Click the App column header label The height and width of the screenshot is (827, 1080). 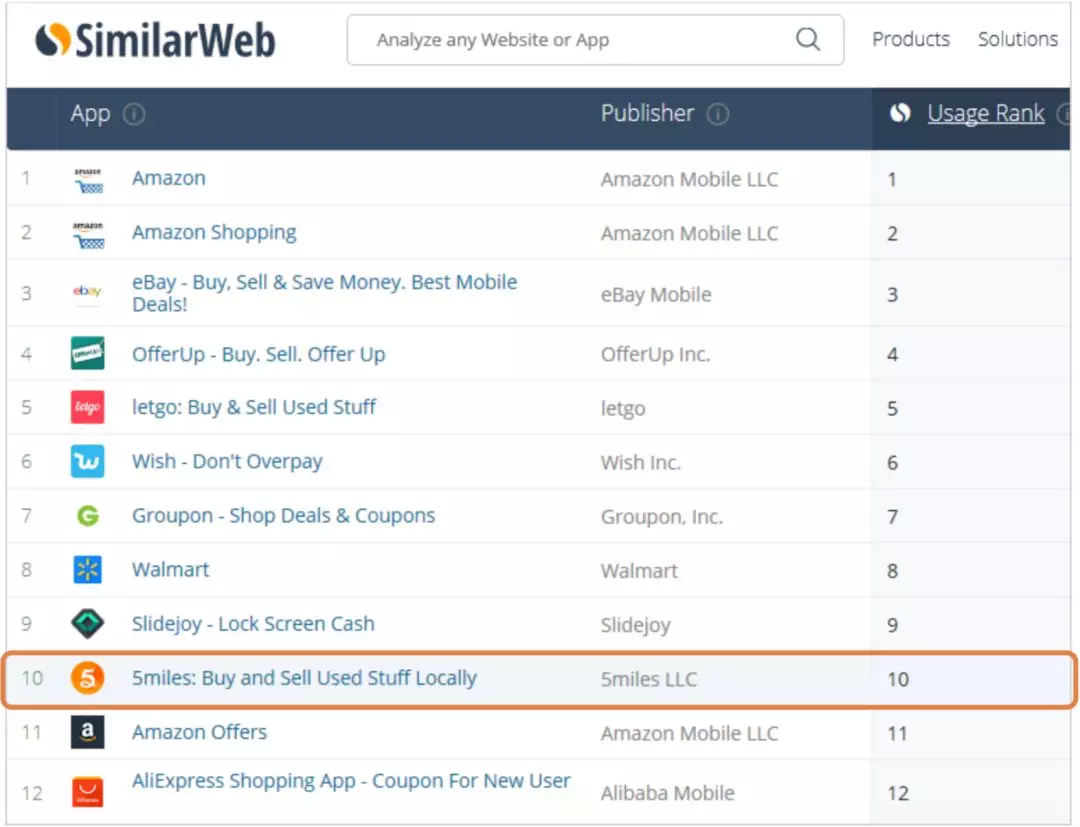coord(90,114)
